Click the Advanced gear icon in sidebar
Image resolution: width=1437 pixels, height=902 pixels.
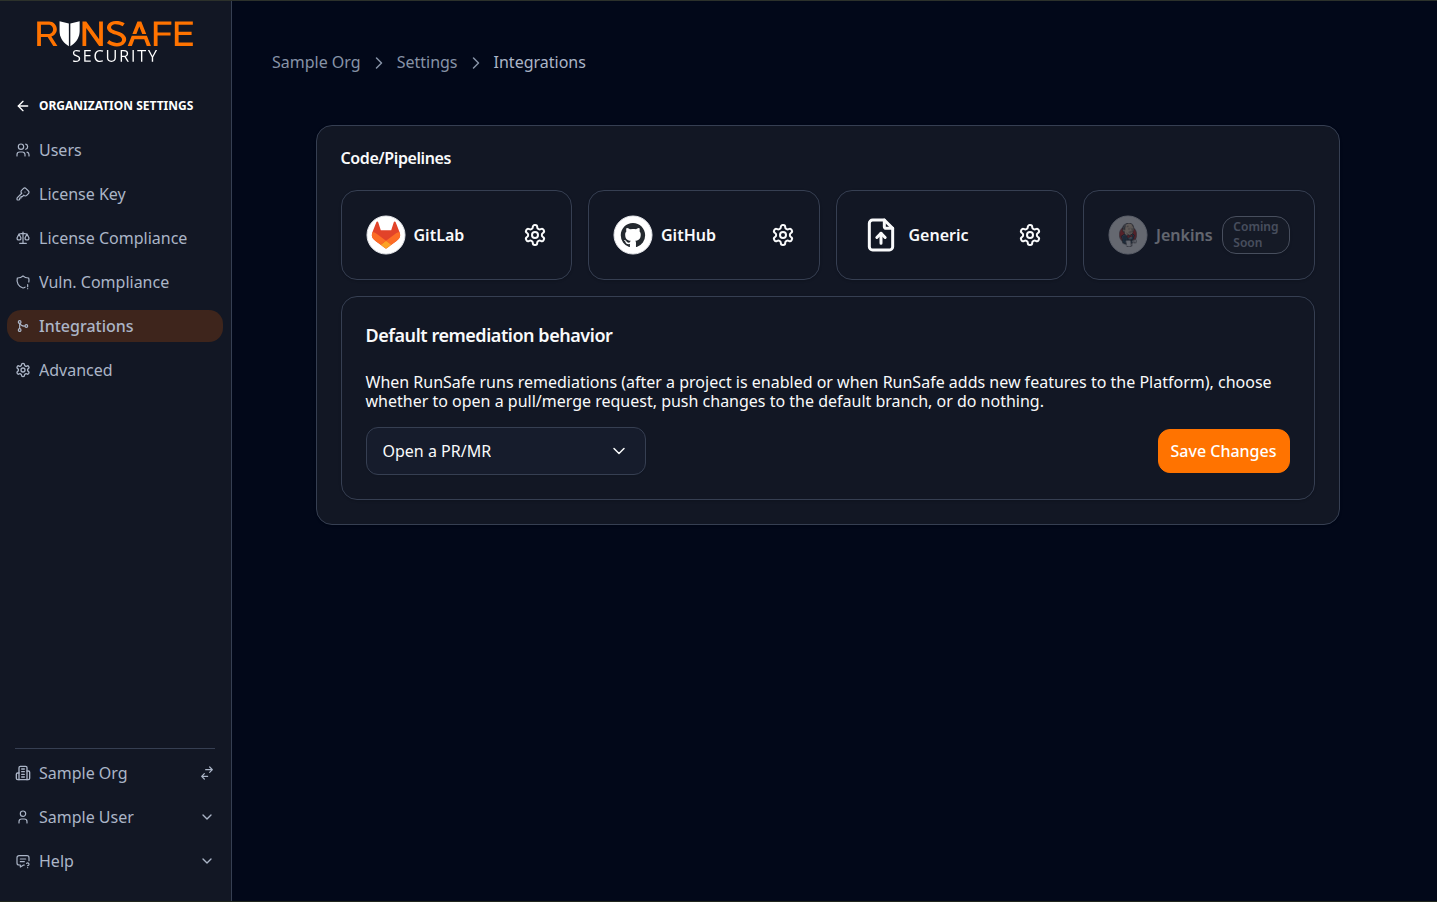pyautogui.click(x=23, y=370)
